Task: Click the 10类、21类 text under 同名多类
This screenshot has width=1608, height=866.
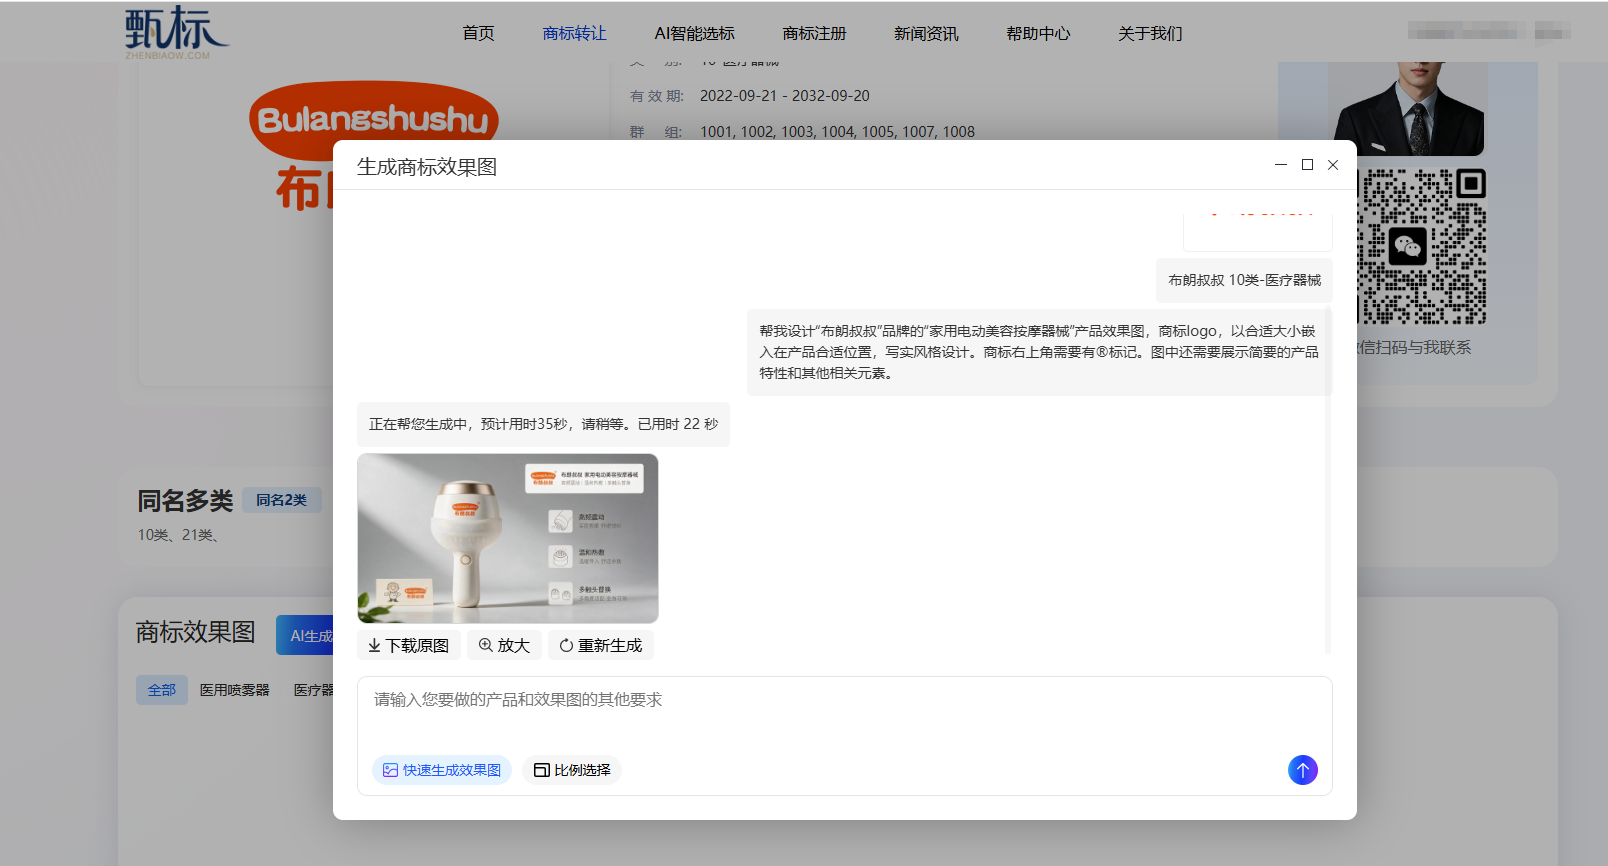Action: point(178,535)
